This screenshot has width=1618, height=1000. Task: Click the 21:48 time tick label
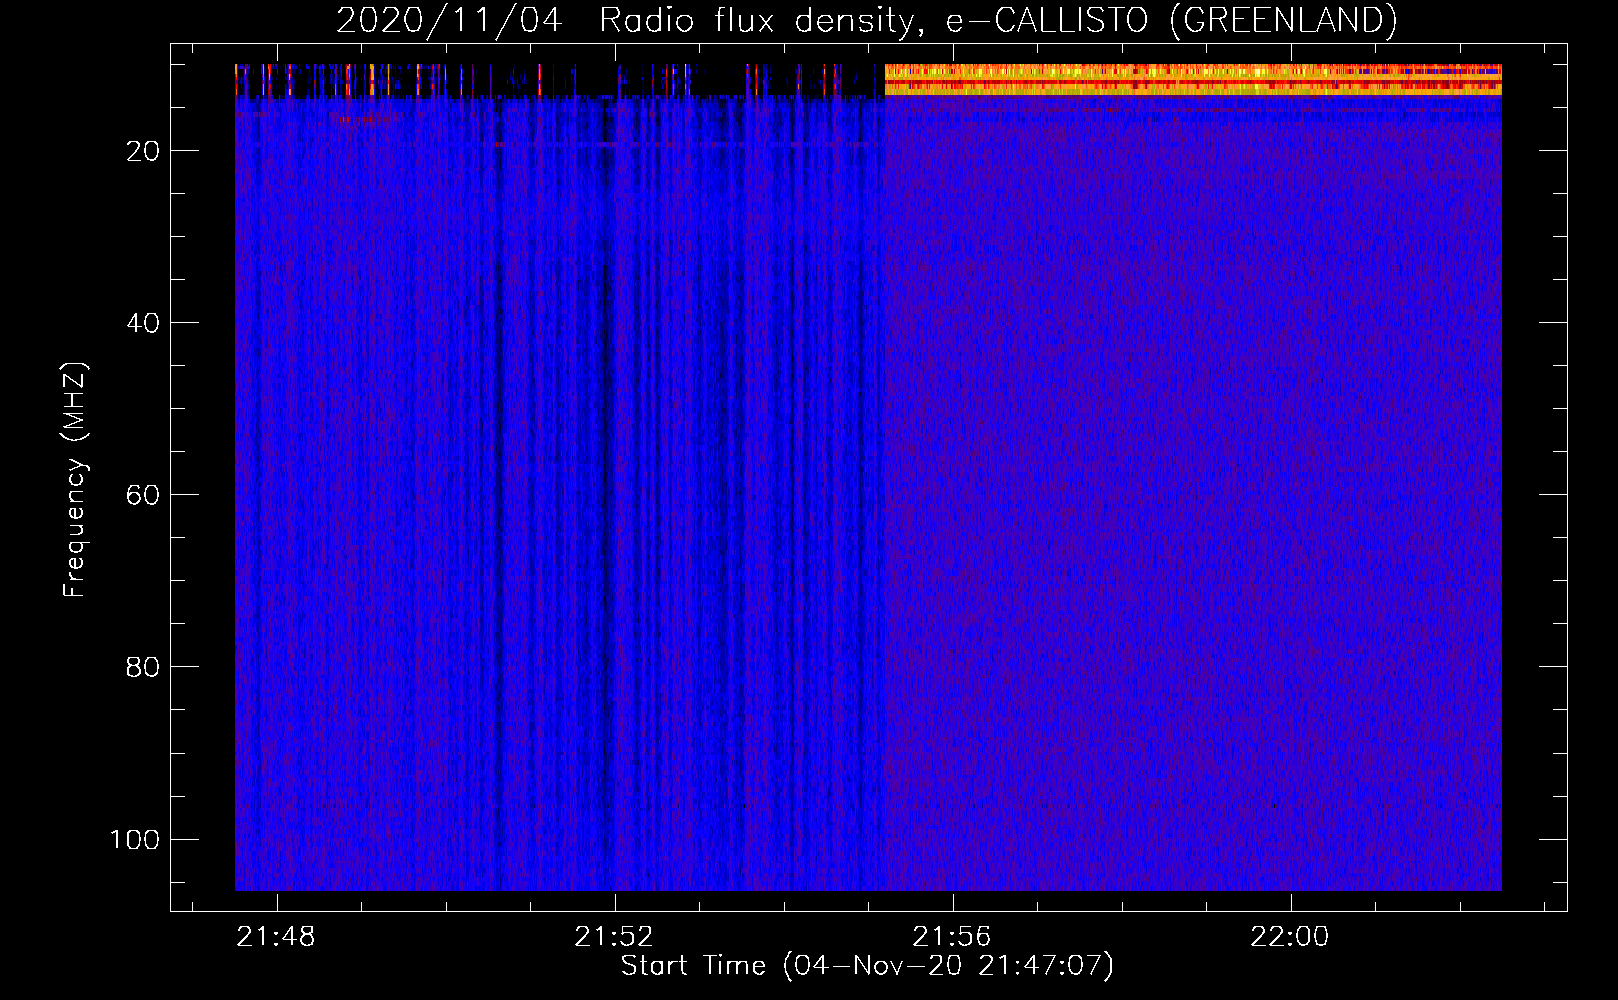click(276, 937)
